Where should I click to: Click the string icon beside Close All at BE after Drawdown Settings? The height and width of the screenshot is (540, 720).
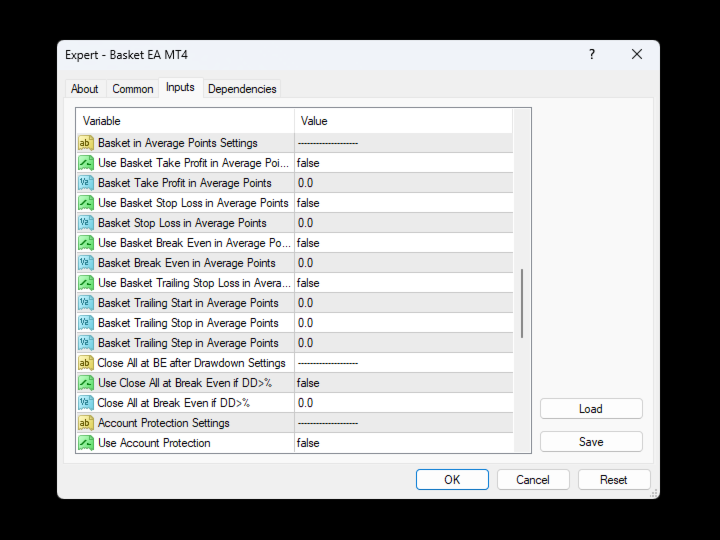86,363
